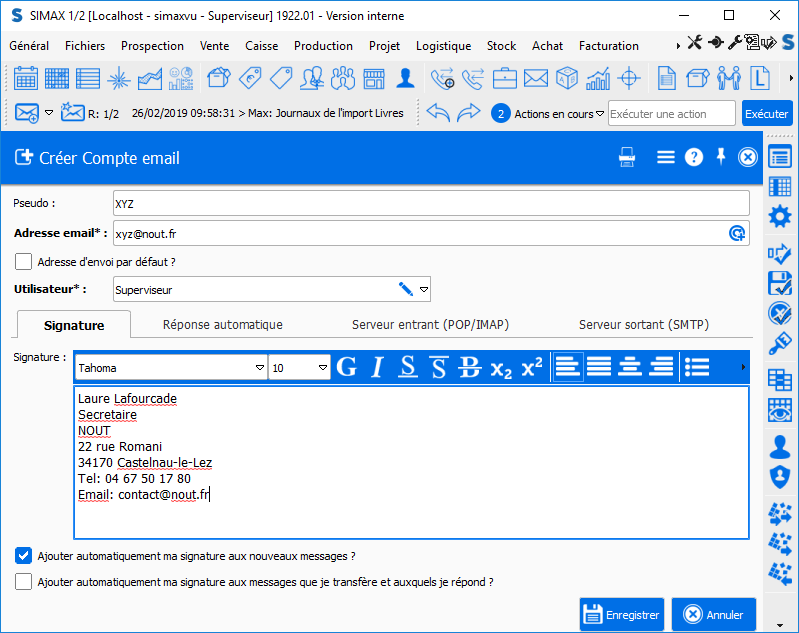Check signature for forwarded and replied messages
The width and height of the screenshot is (799, 633).
click(x=24, y=582)
